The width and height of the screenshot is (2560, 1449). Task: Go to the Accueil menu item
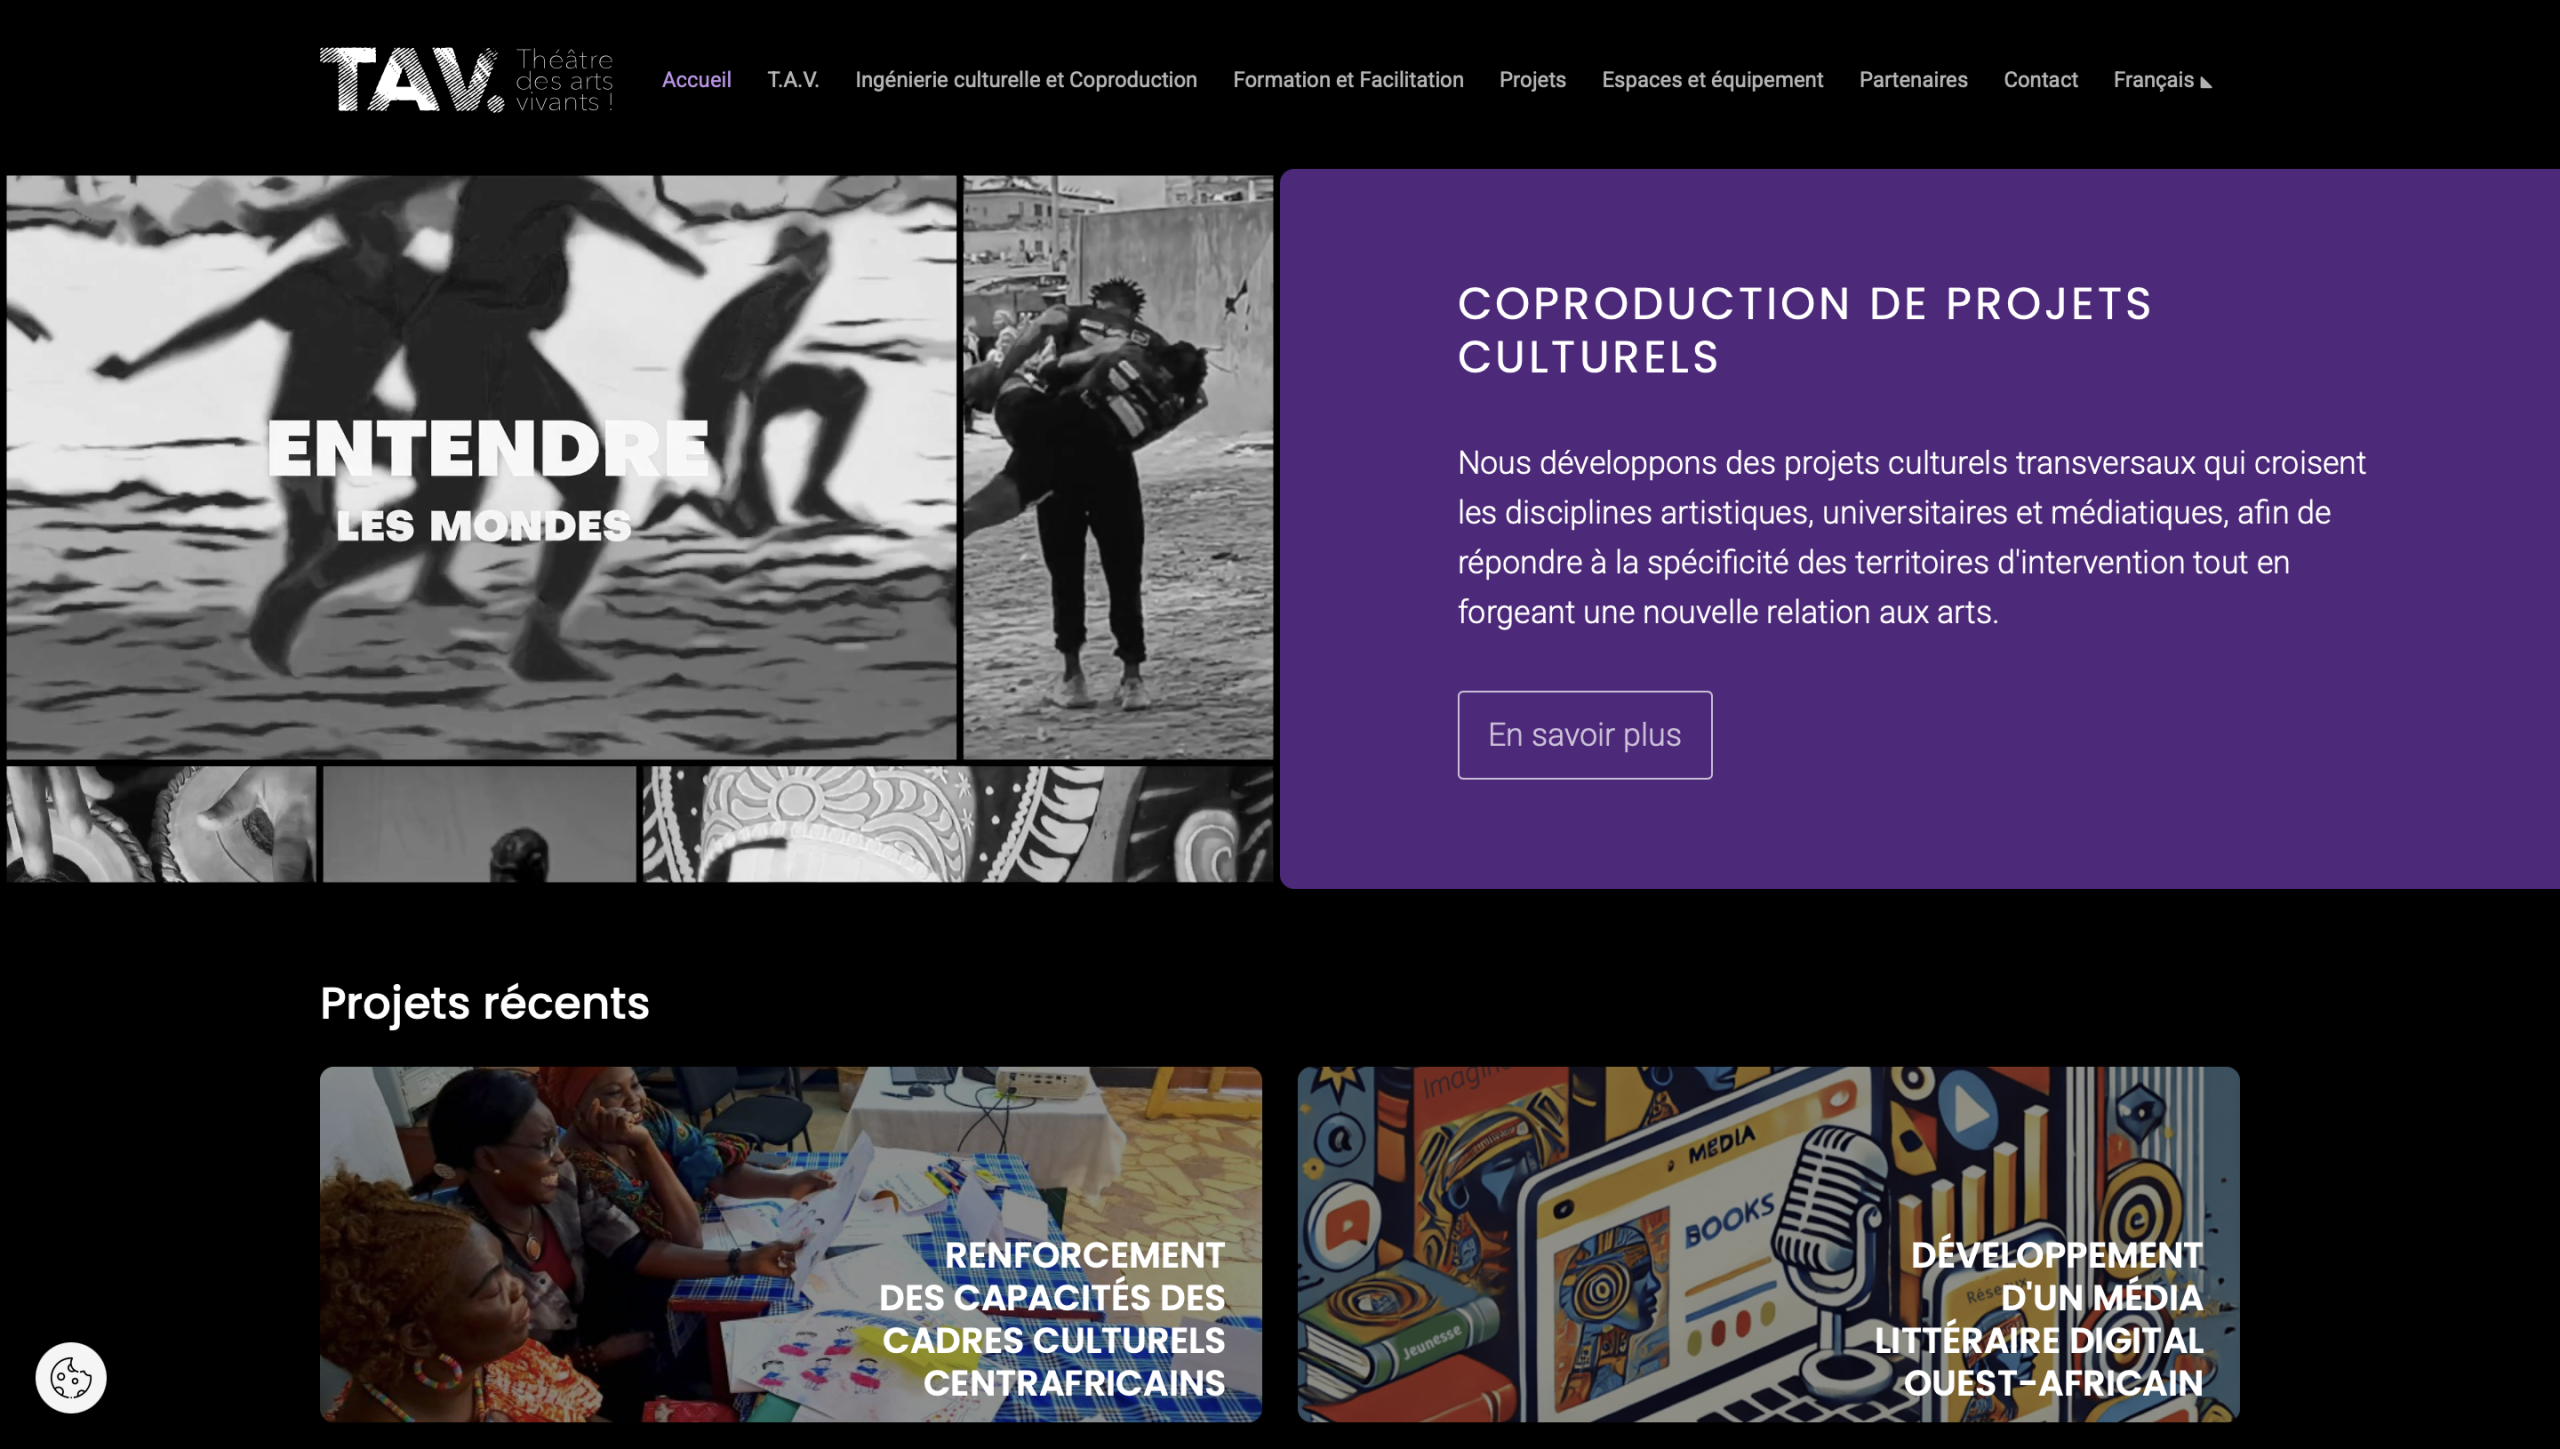click(x=696, y=80)
